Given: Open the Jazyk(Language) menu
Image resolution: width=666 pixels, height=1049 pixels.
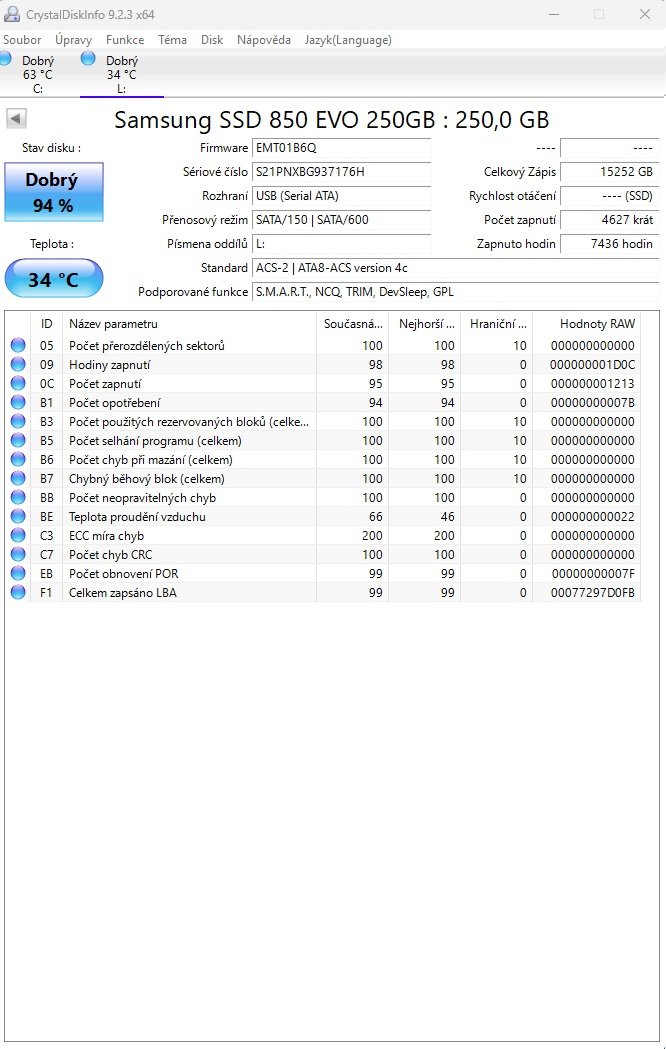Looking at the screenshot, I should (x=348, y=39).
